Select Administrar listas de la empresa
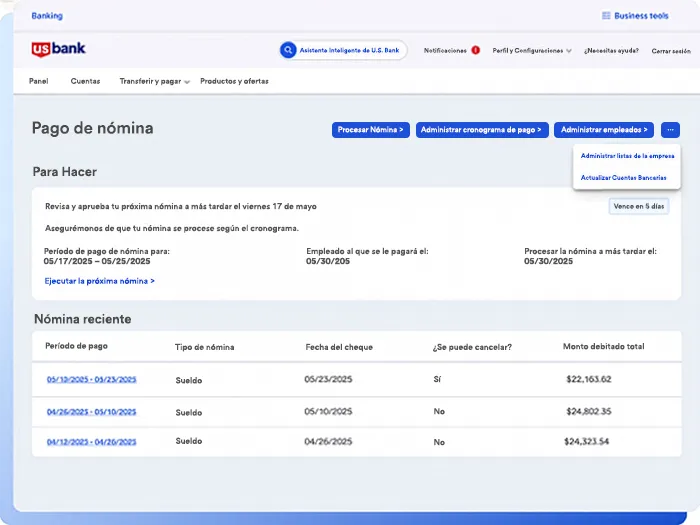700x525 pixels. point(627,156)
